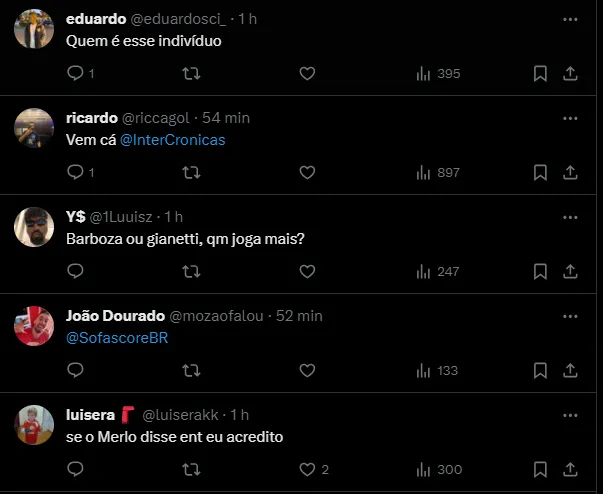Reply to Y$ tweet about Barboza
The width and height of the screenshot is (603, 494).
pos(75,271)
